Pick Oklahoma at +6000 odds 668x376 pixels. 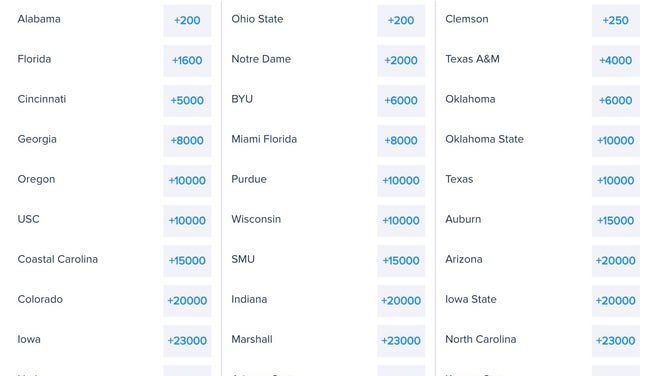616,100
